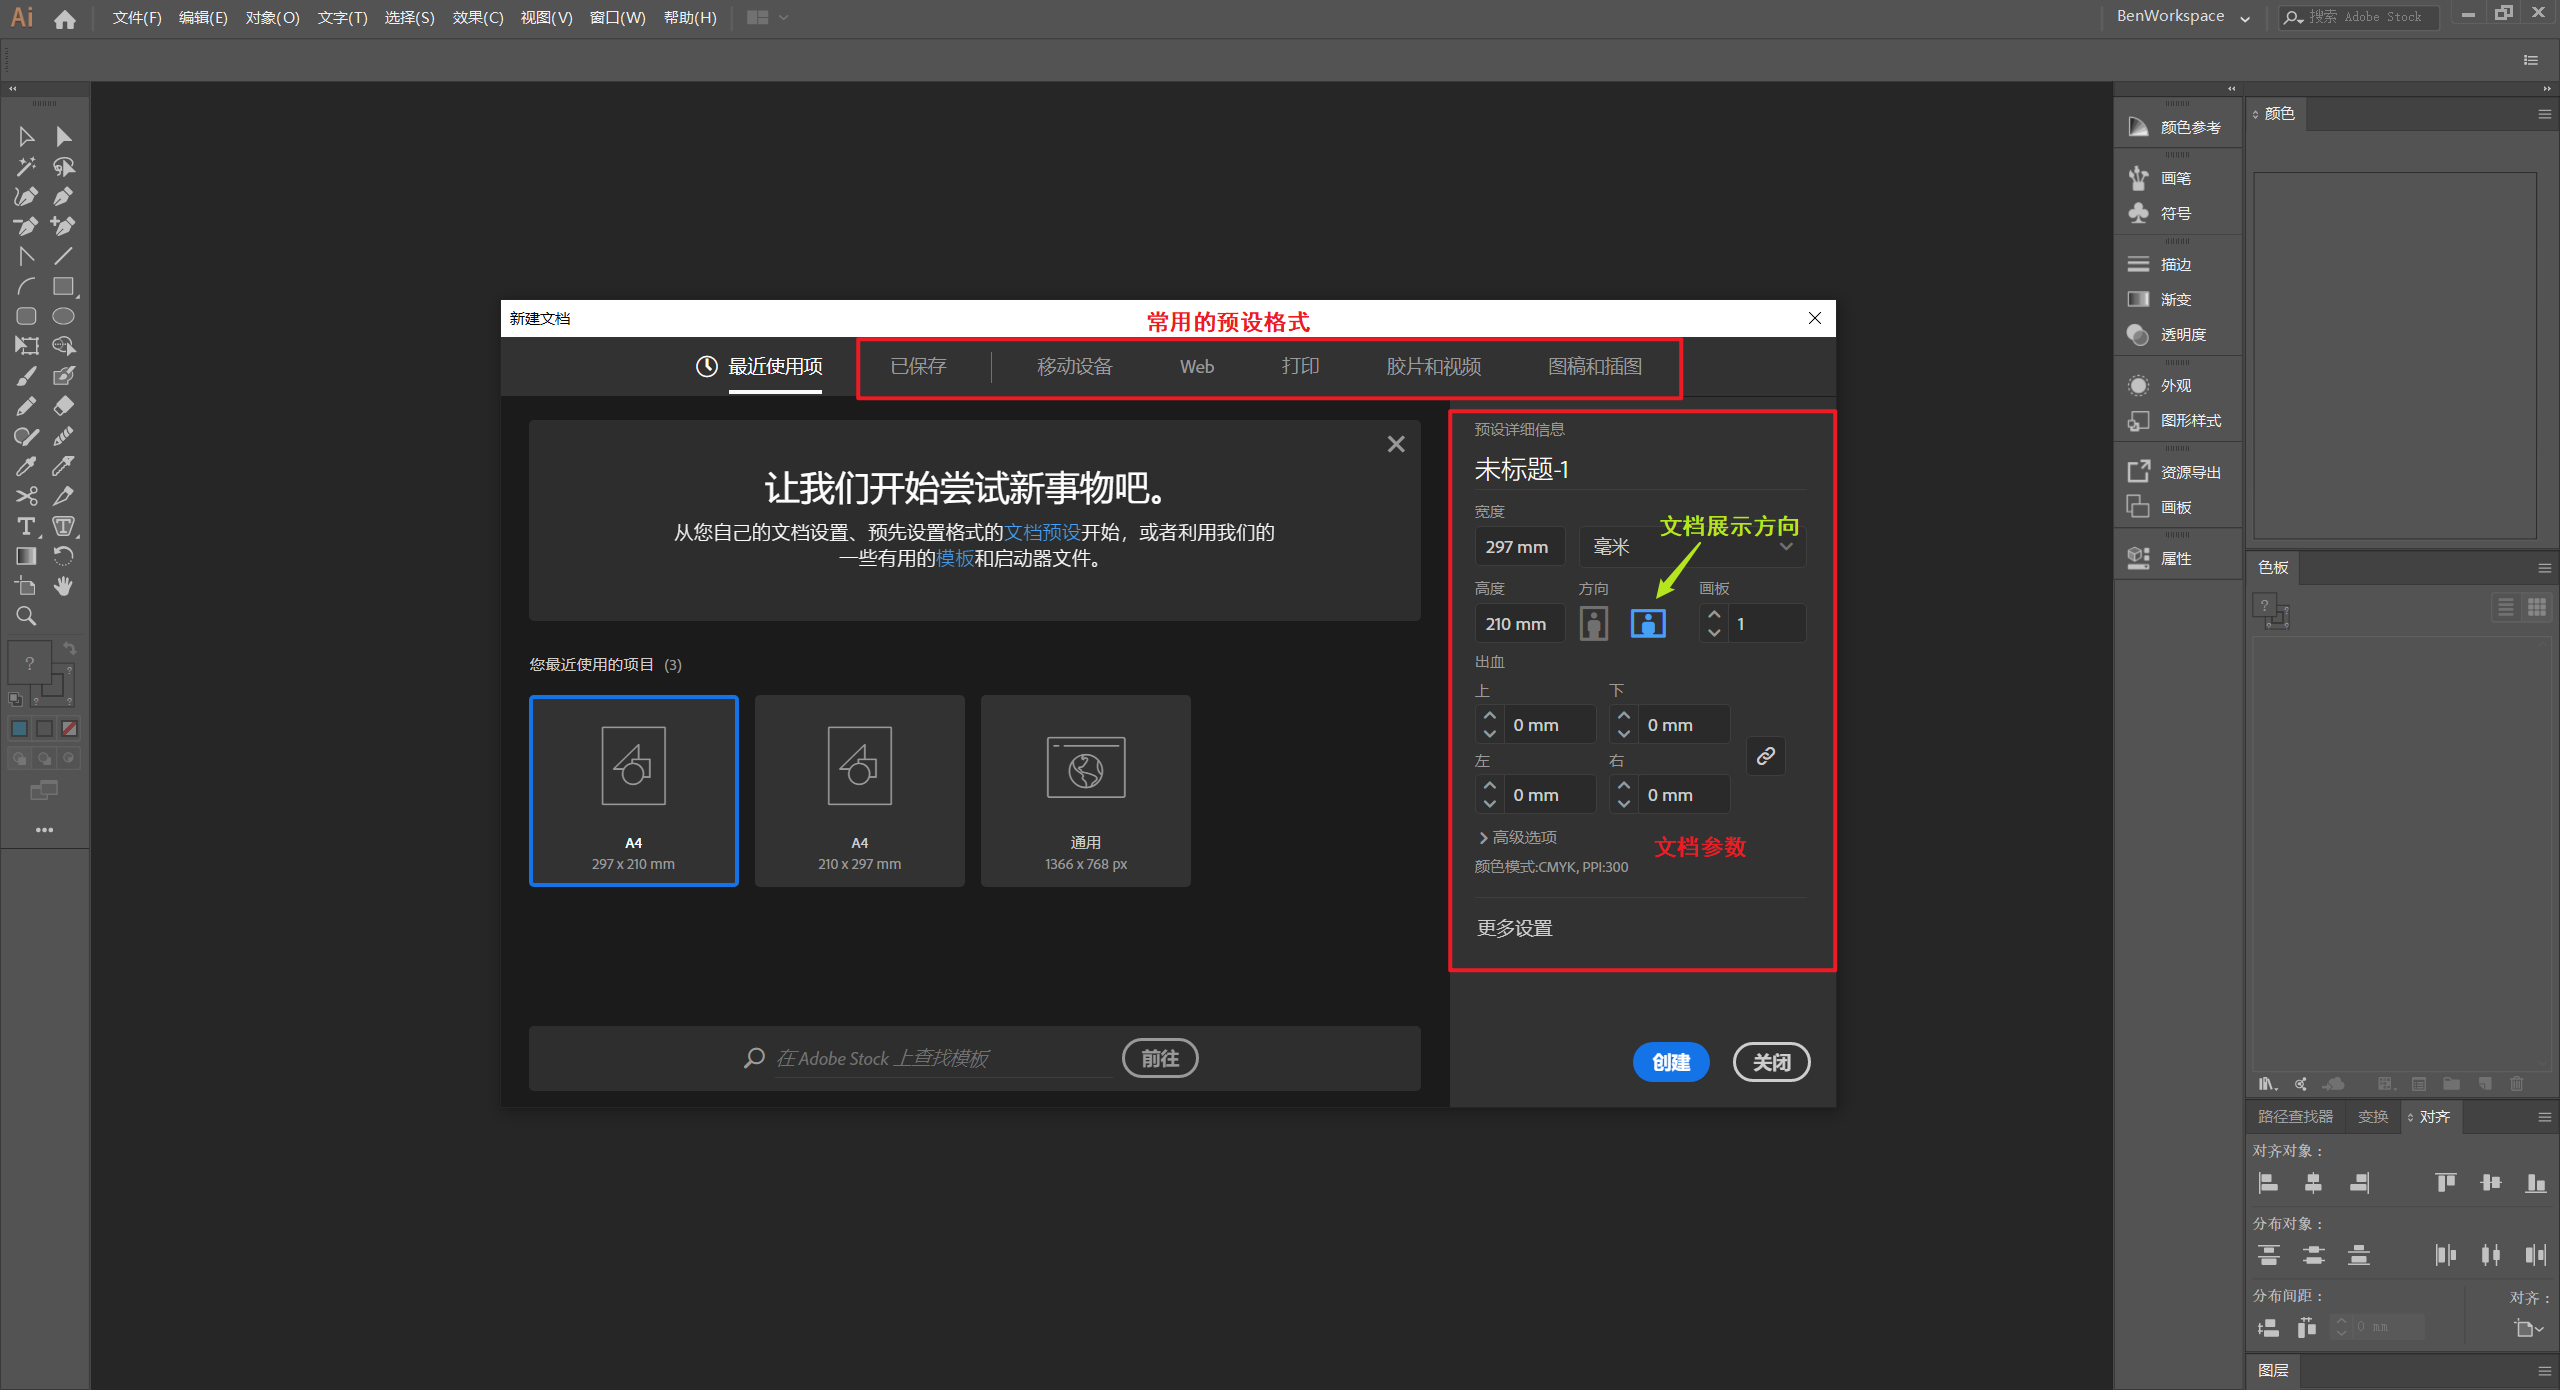
Task: Switch to the 打印 (Print) preset tab
Action: (x=1300, y=366)
